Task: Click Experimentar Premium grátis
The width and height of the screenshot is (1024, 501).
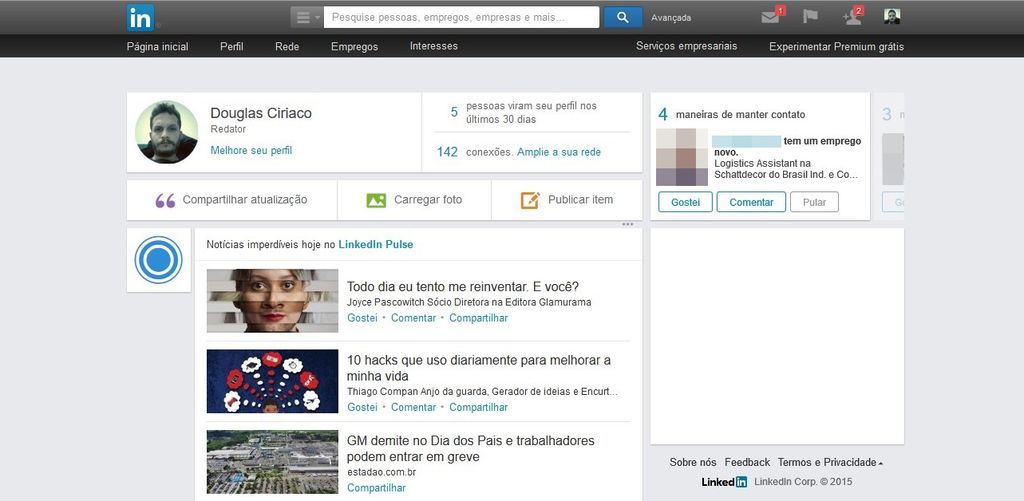Action: coord(837,46)
